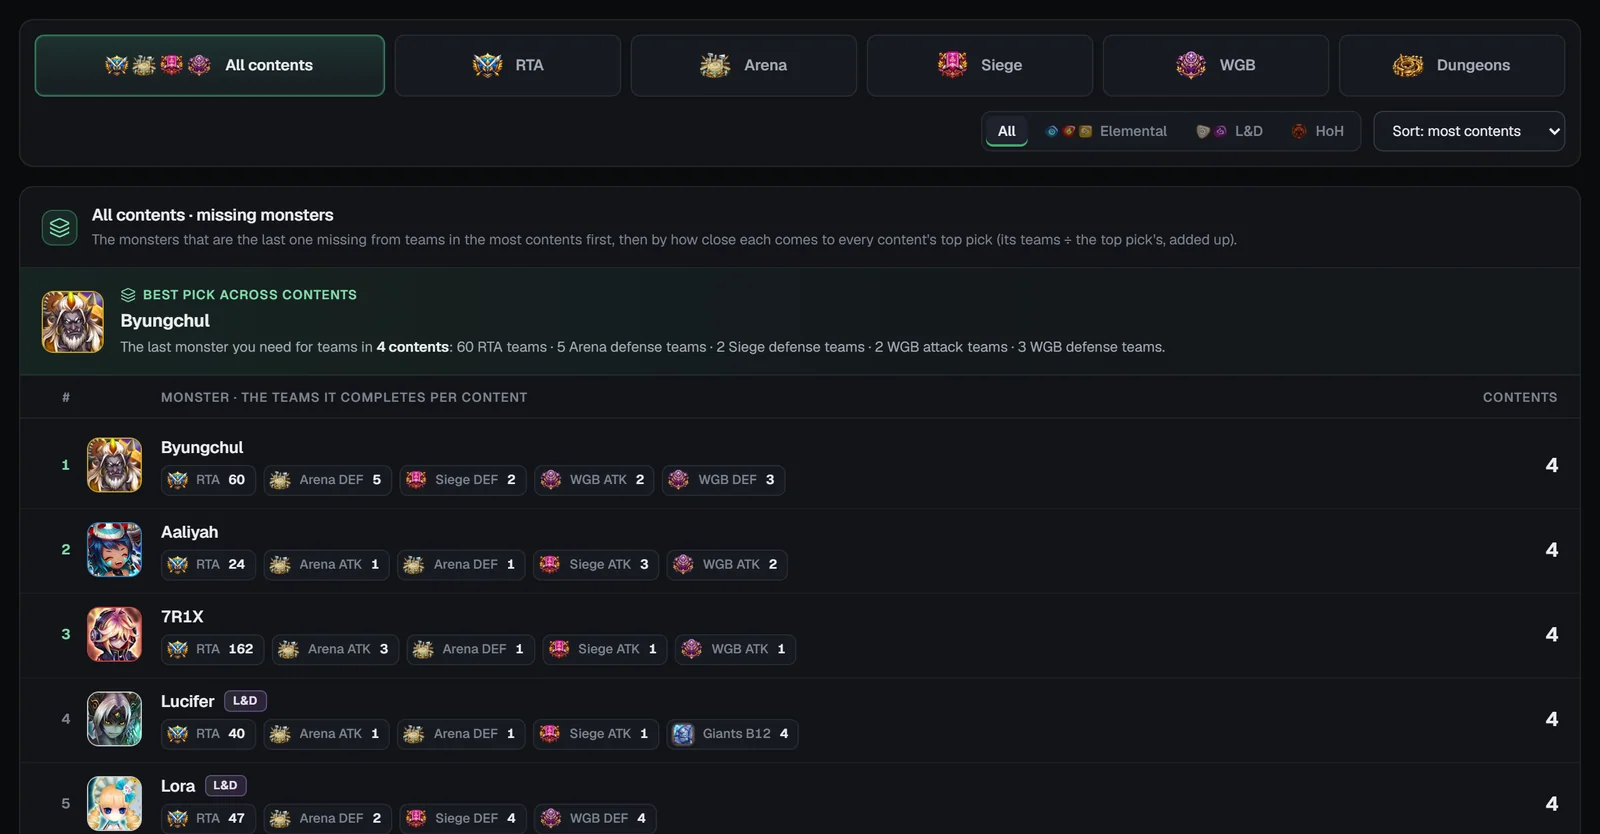This screenshot has height=834, width=1600.
Task: Filter by Elemental monsters
Action: point(1106,131)
